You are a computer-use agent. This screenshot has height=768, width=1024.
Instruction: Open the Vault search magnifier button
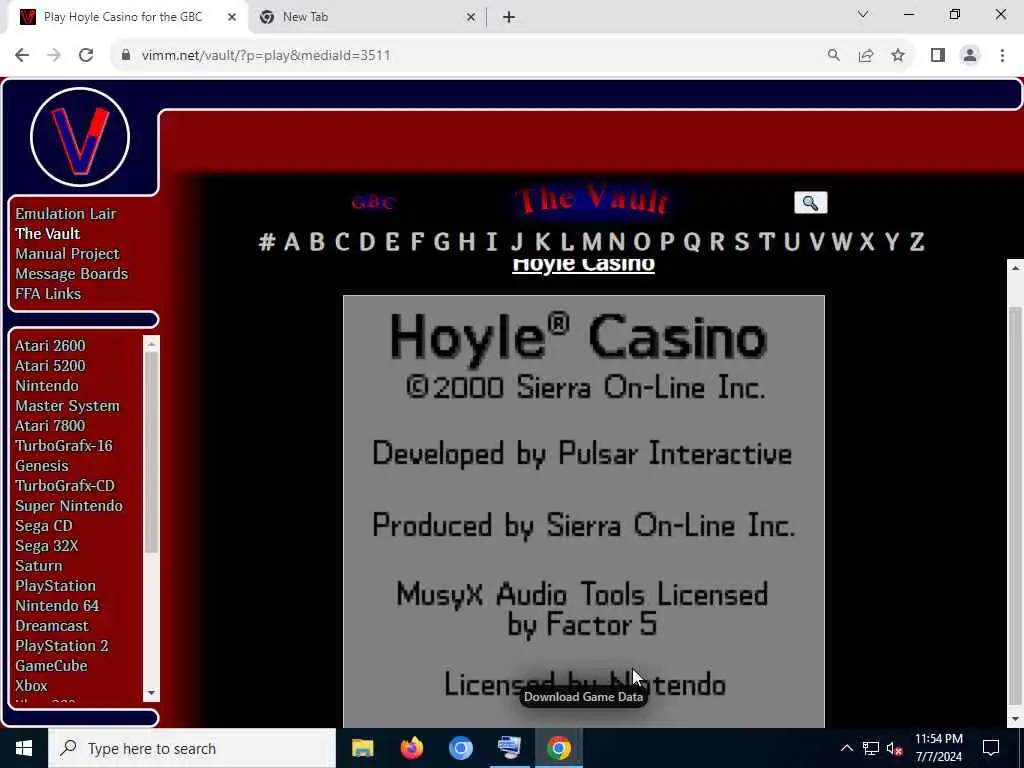coord(810,202)
